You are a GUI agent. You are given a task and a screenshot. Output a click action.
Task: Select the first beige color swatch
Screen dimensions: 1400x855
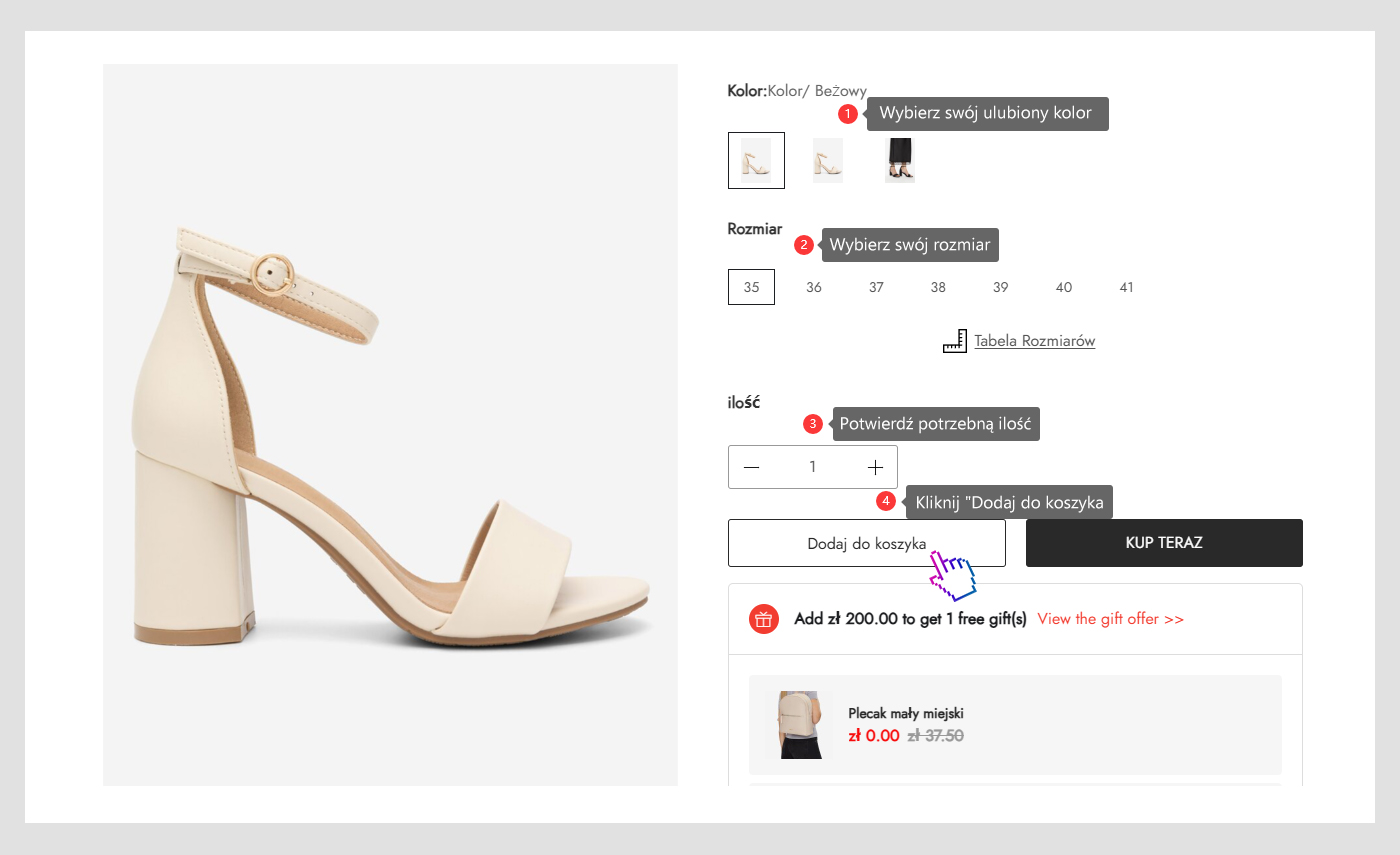tap(756, 160)
